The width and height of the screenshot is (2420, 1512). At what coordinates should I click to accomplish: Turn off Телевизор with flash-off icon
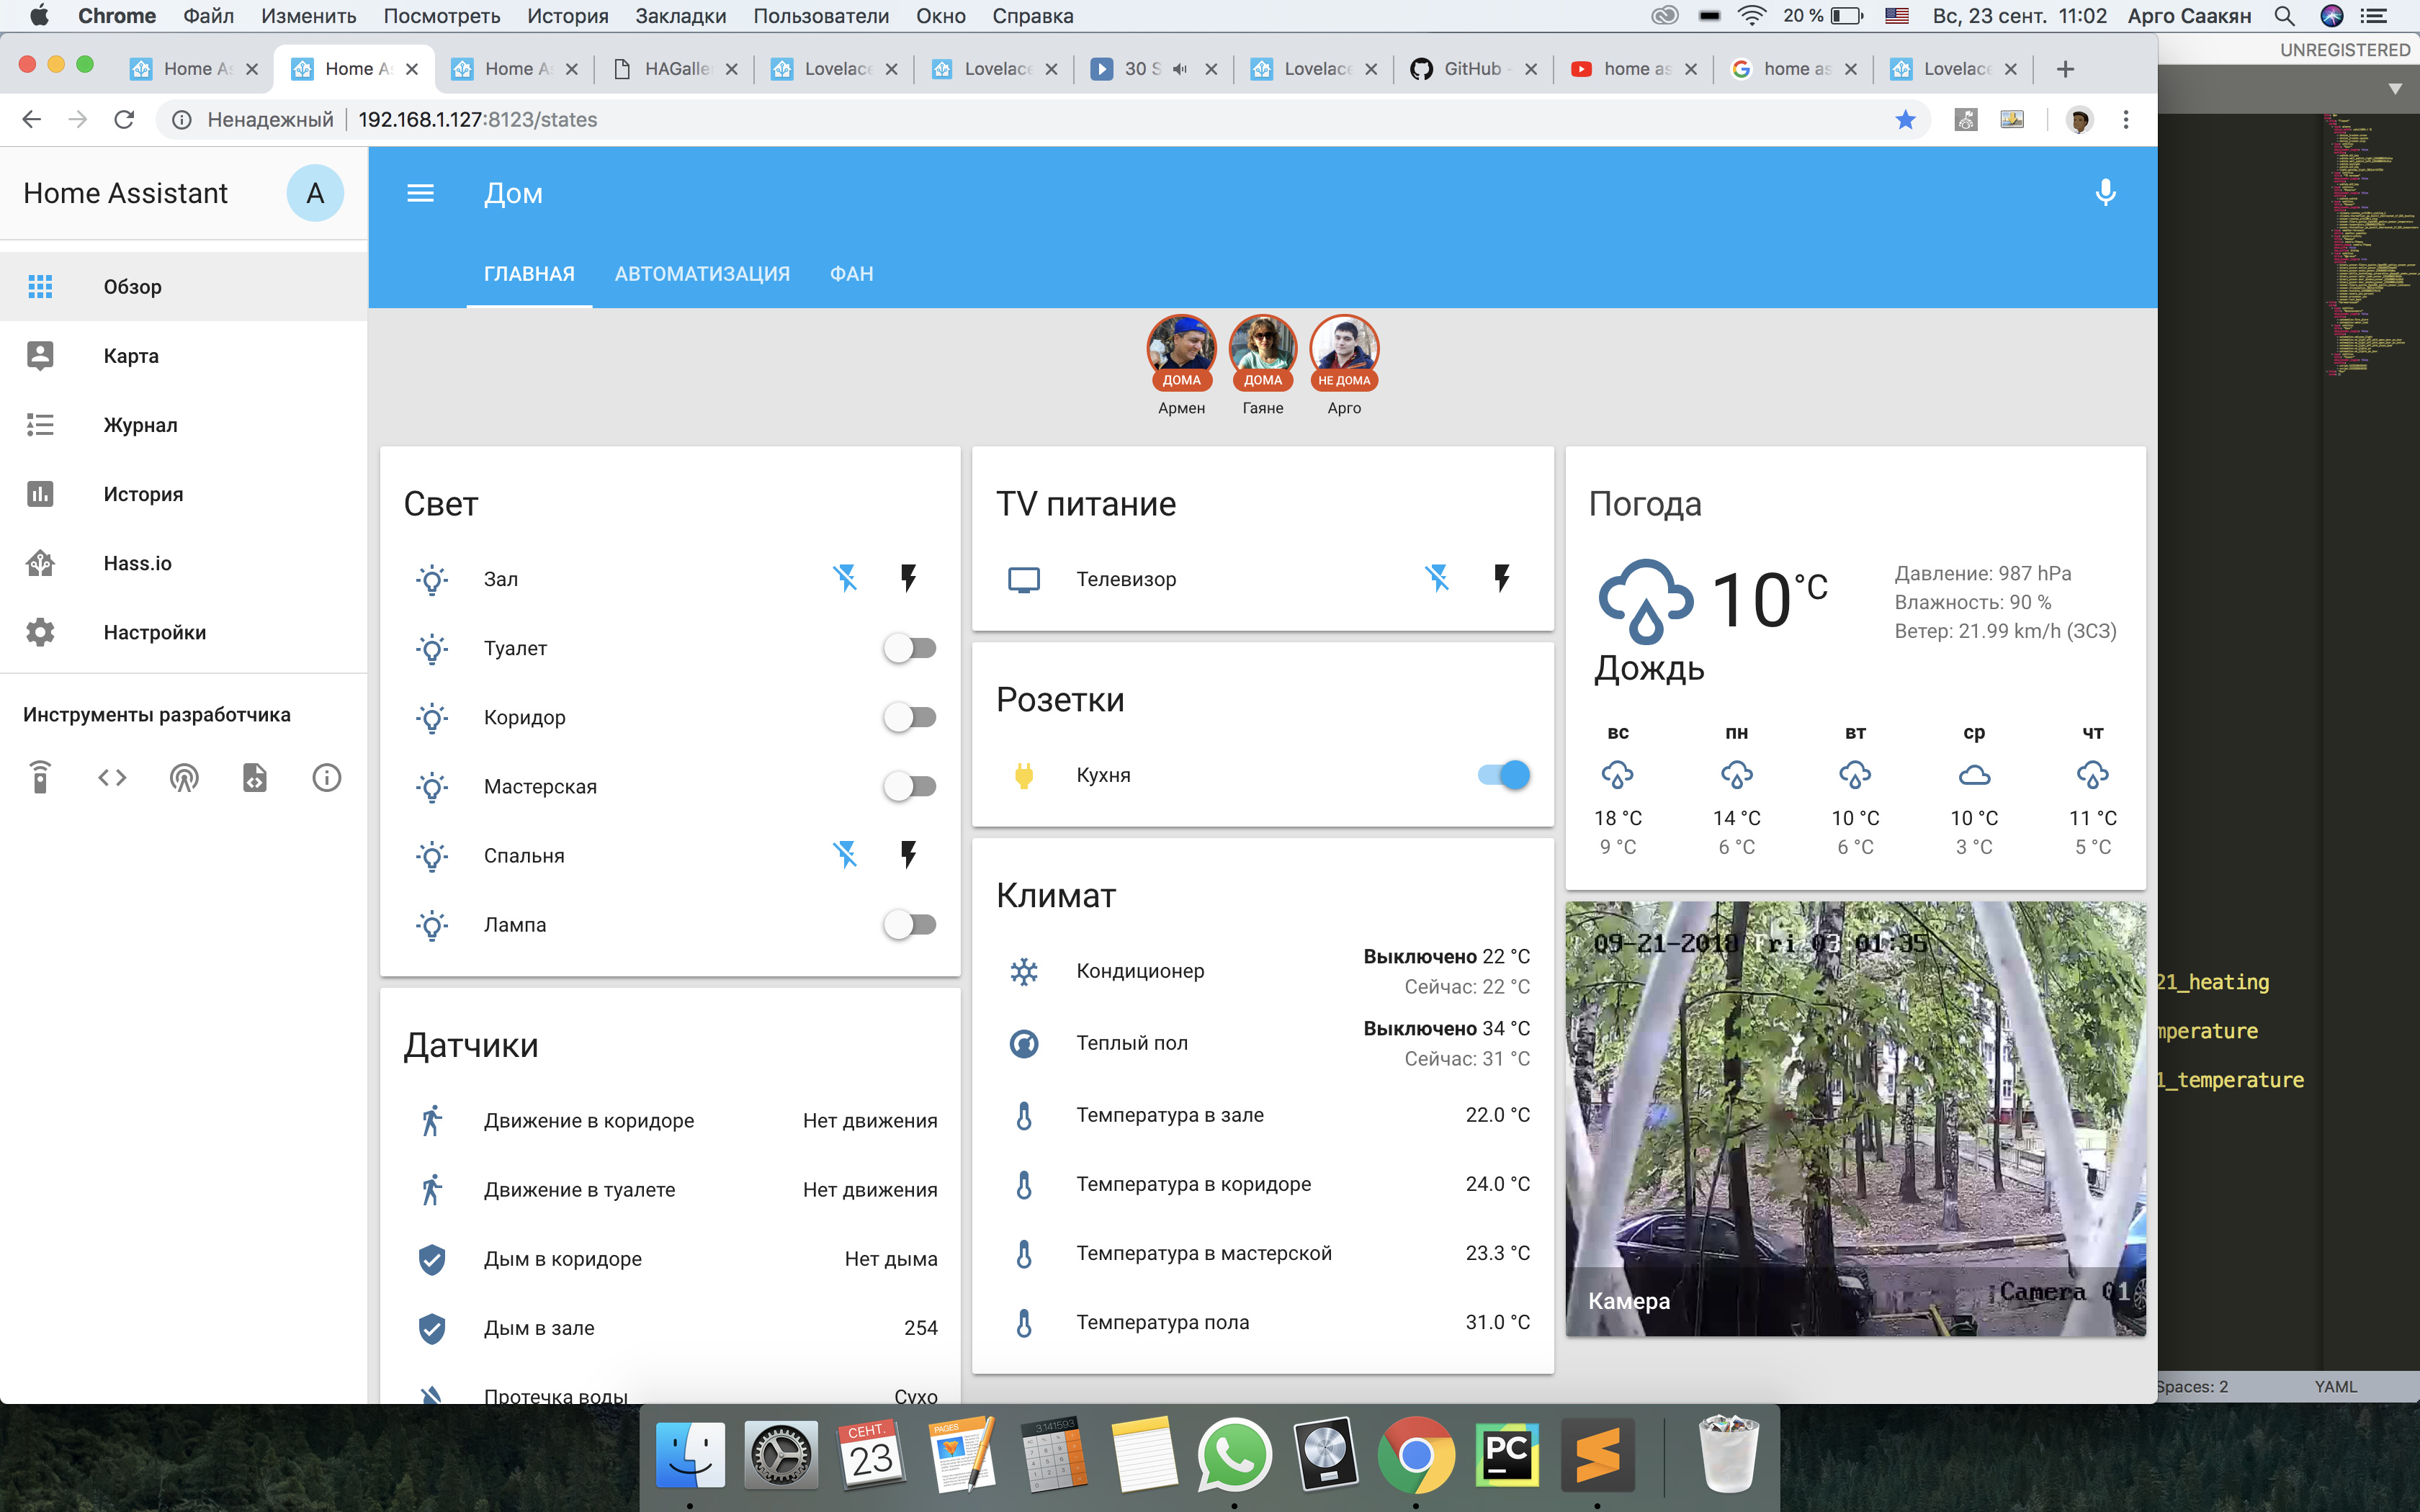pos(1437,578)
